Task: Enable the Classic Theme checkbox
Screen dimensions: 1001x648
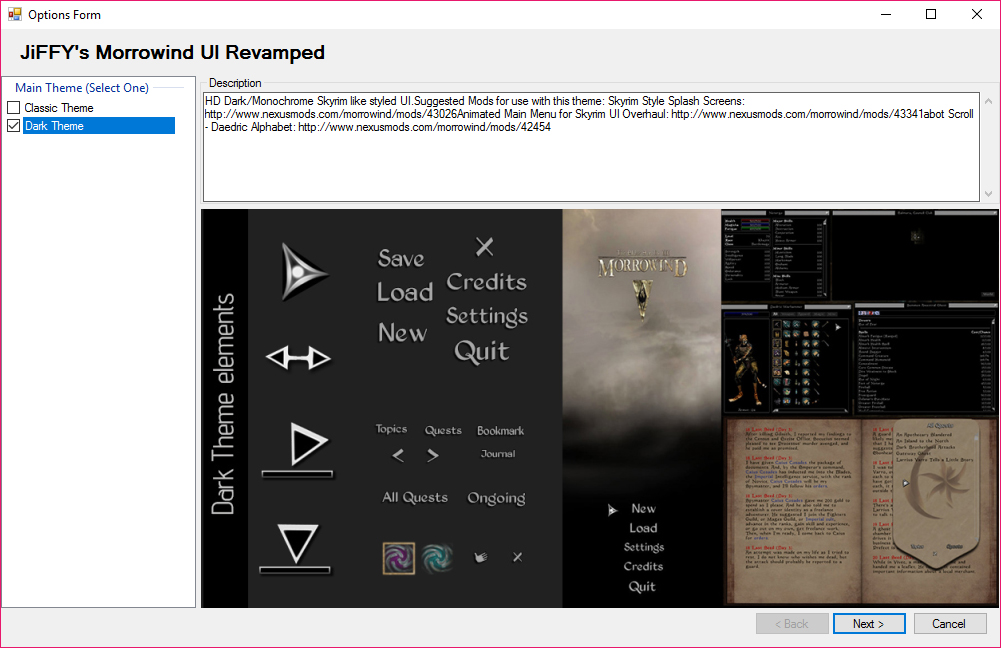Action: (x=13, y=107)
